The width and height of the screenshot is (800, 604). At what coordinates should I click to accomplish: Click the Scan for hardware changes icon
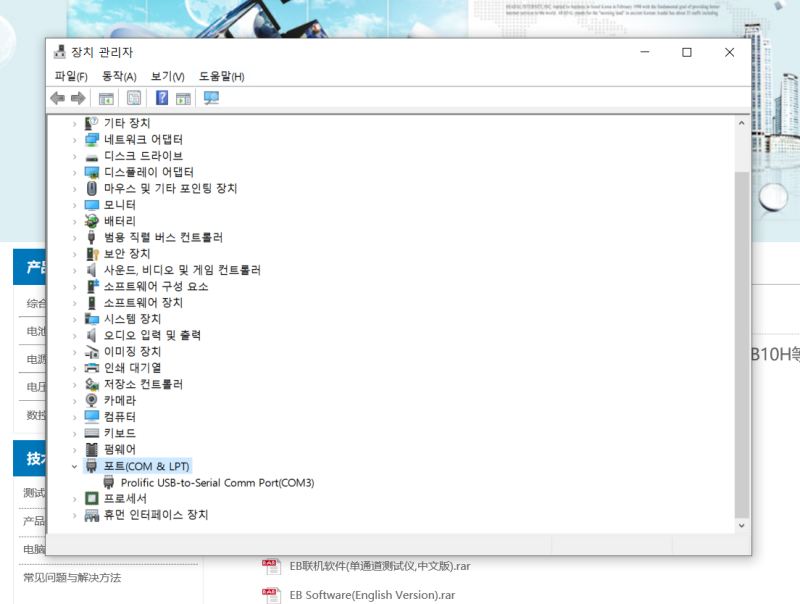coord(210,97)
